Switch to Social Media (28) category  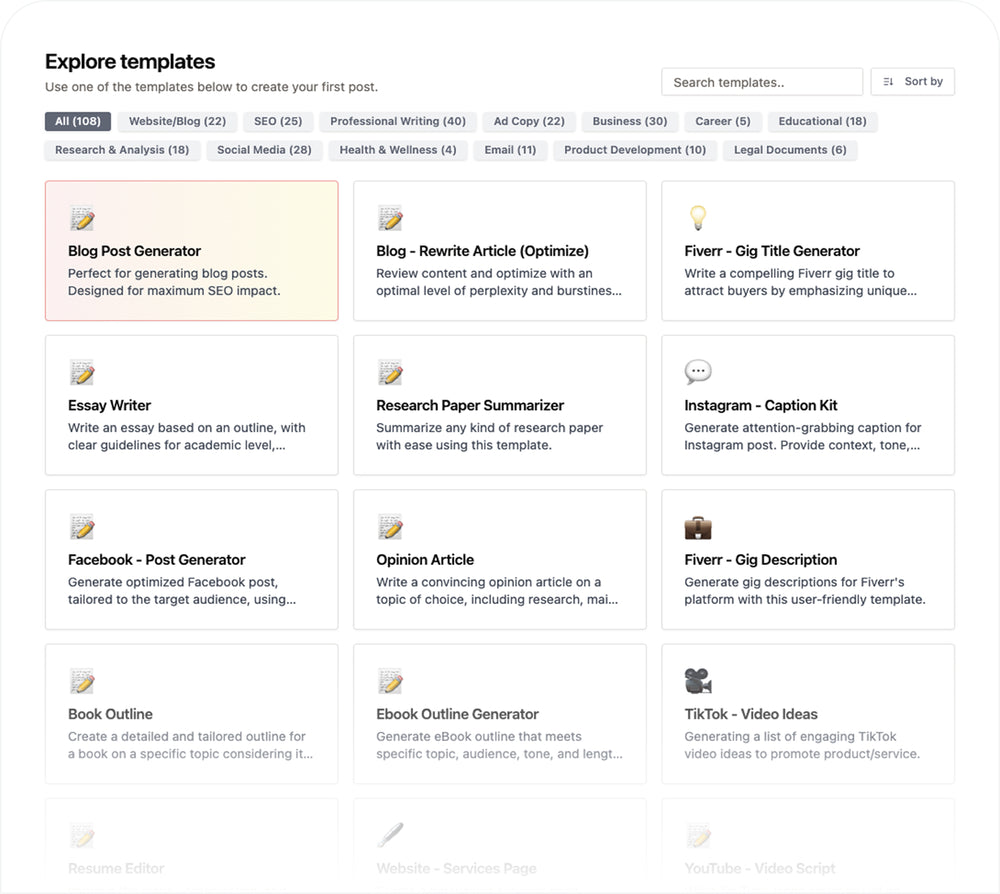click(264, 150)
